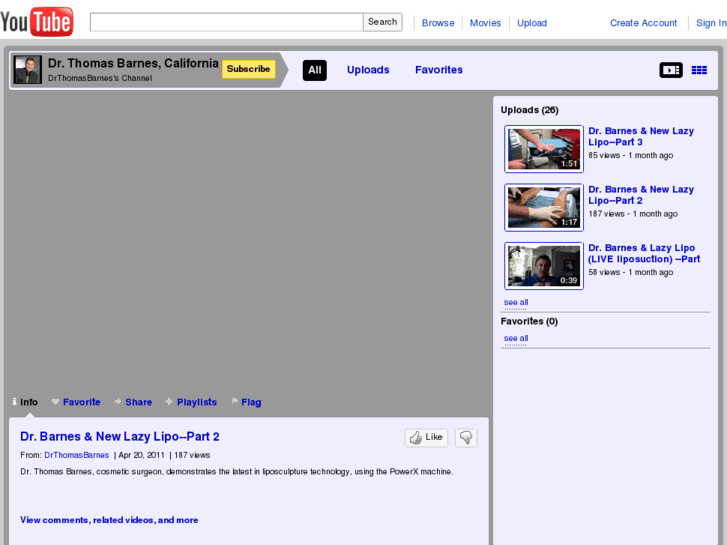This screenshot has height=545, width=727.
Task: Select the All channel filter
Action: 315,70
